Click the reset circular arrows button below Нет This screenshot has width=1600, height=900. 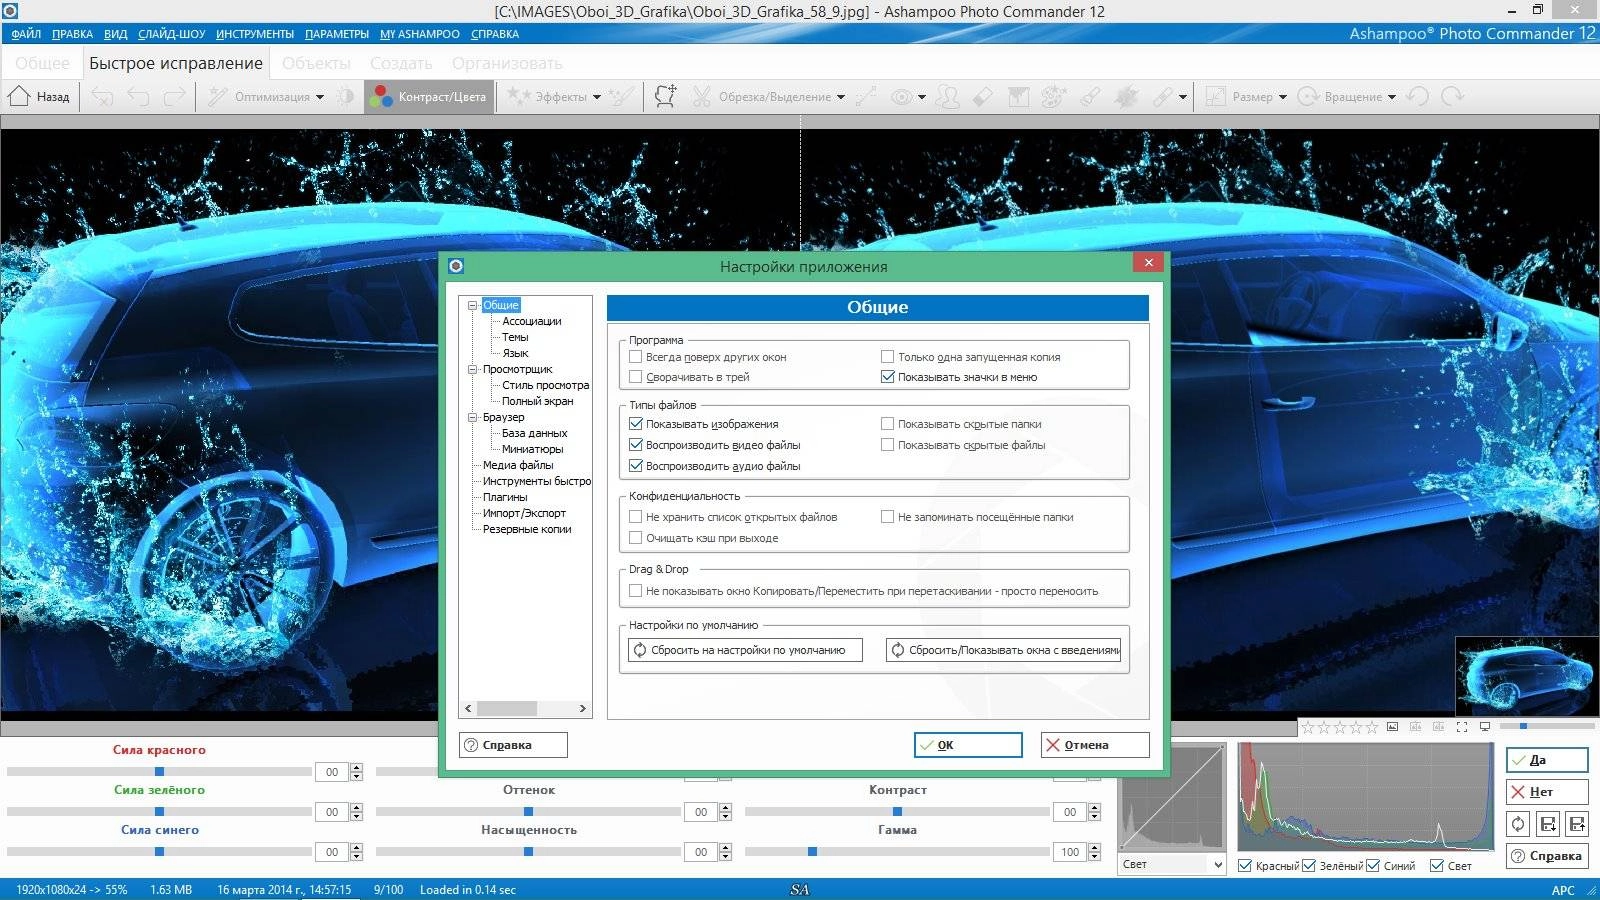1518,824
